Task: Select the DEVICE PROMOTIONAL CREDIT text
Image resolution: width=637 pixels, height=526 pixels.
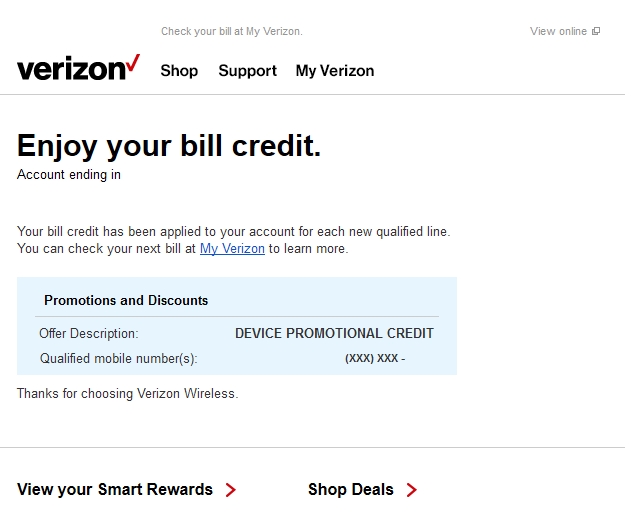Action: [334, 333]
